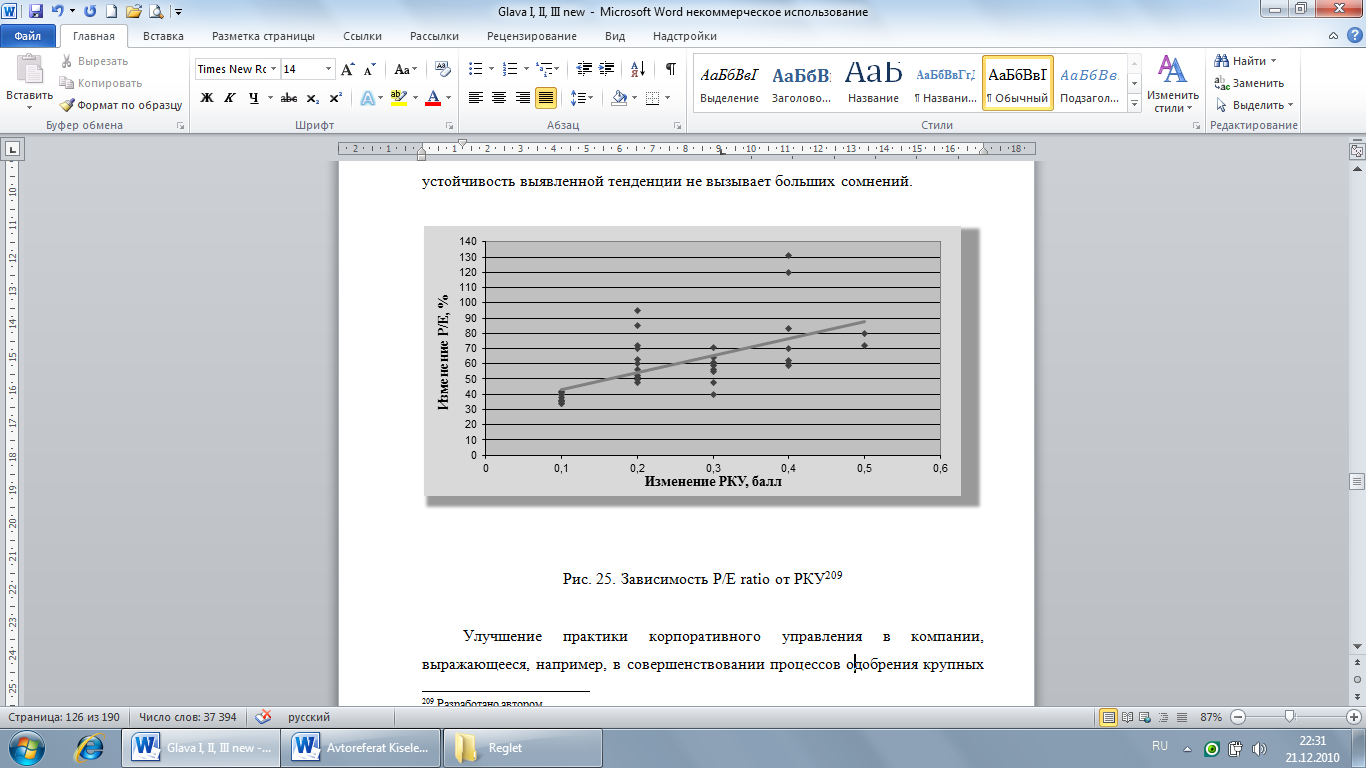Open the borders dropdown arrow

point(668,98)
